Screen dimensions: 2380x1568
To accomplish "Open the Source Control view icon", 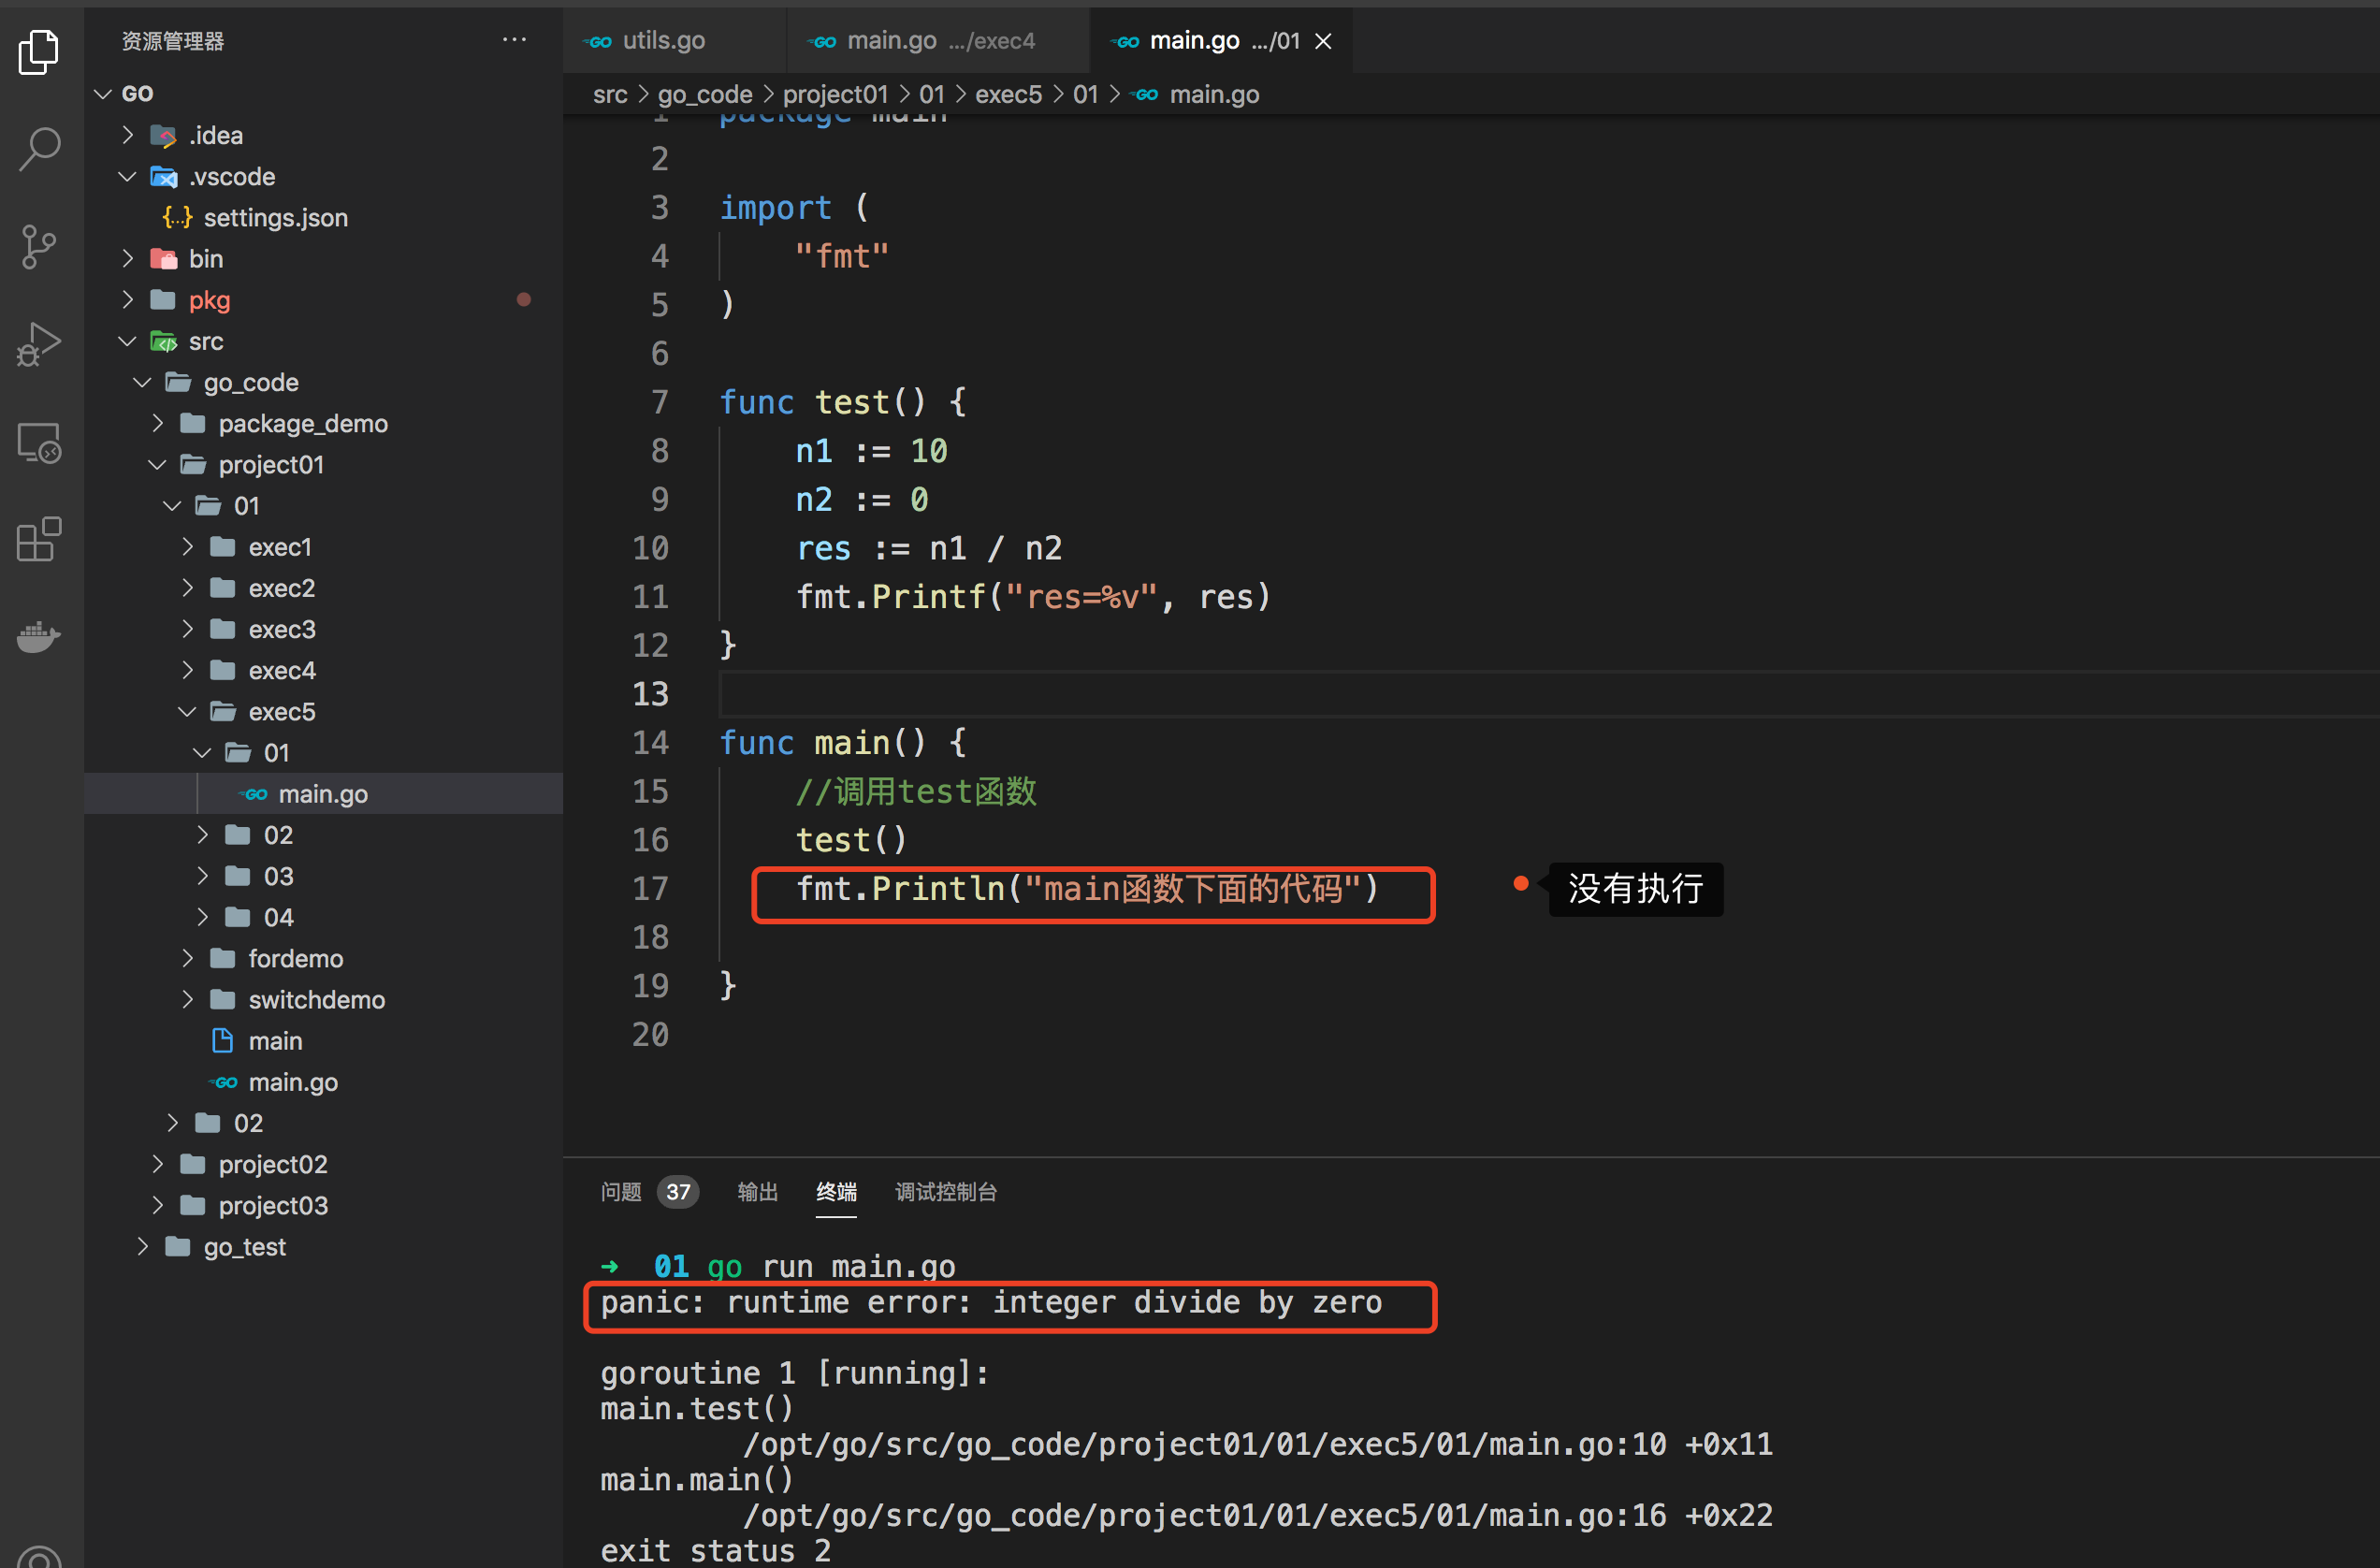I will click(39, 246).
